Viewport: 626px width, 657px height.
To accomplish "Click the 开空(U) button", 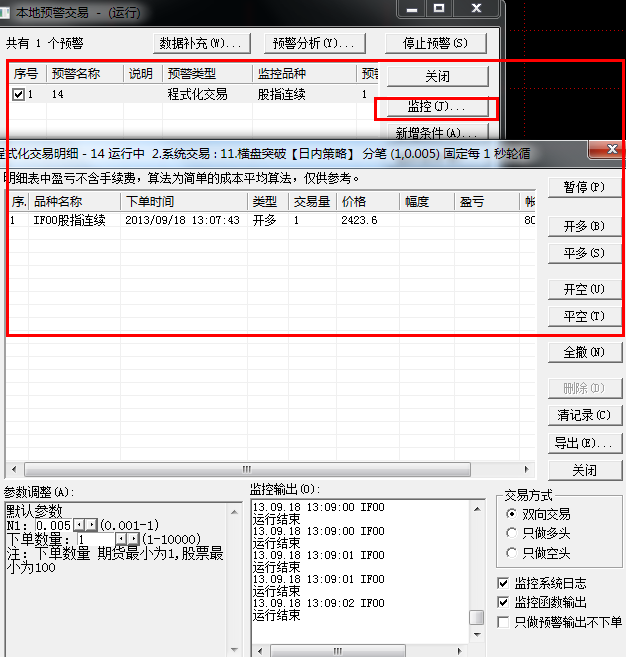I will 584,290.
